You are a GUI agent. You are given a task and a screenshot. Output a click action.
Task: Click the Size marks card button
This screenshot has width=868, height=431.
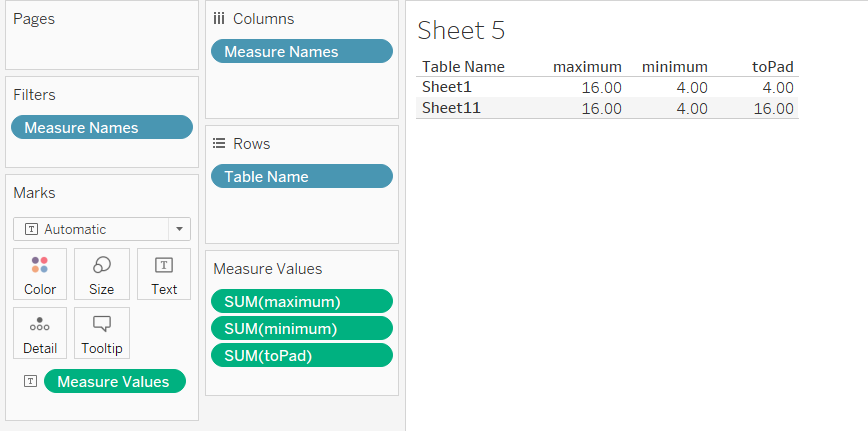coord(101,274)
